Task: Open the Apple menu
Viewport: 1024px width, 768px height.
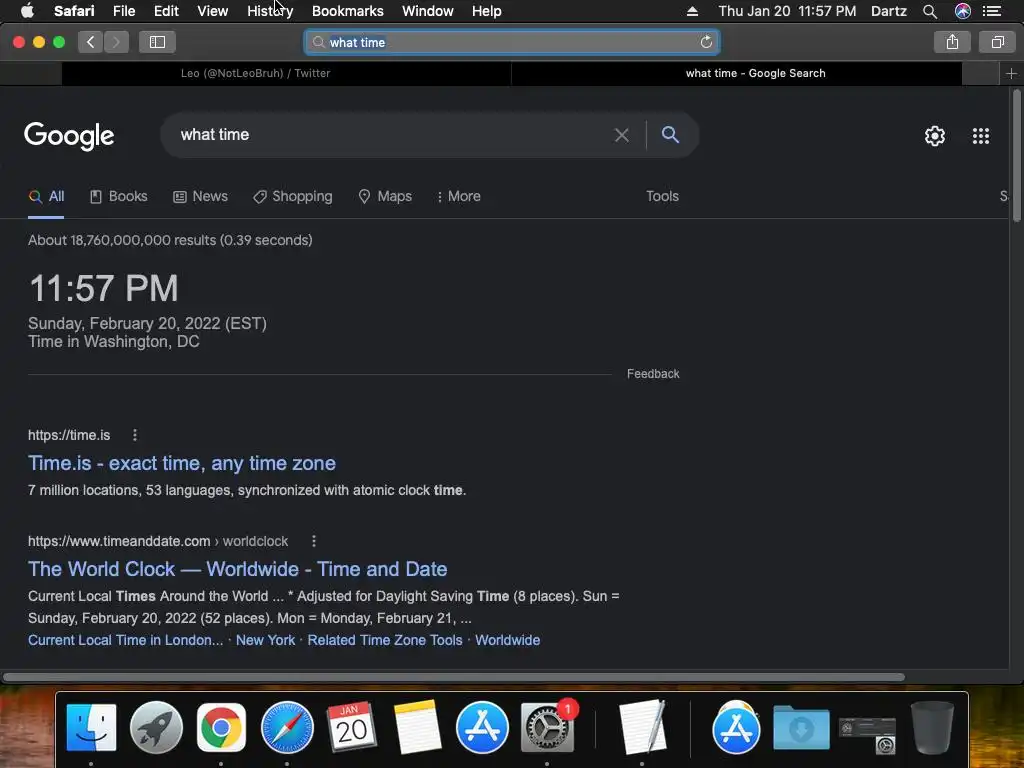Action: 27,11
